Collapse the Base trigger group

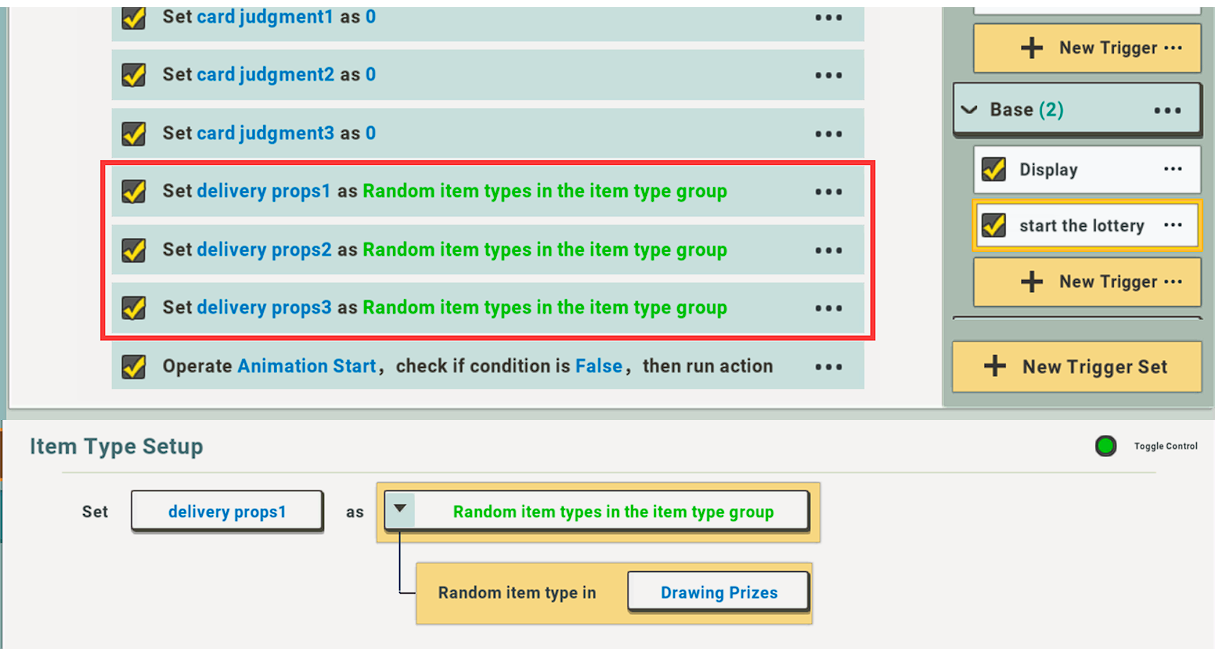click(x=969, y=111)
